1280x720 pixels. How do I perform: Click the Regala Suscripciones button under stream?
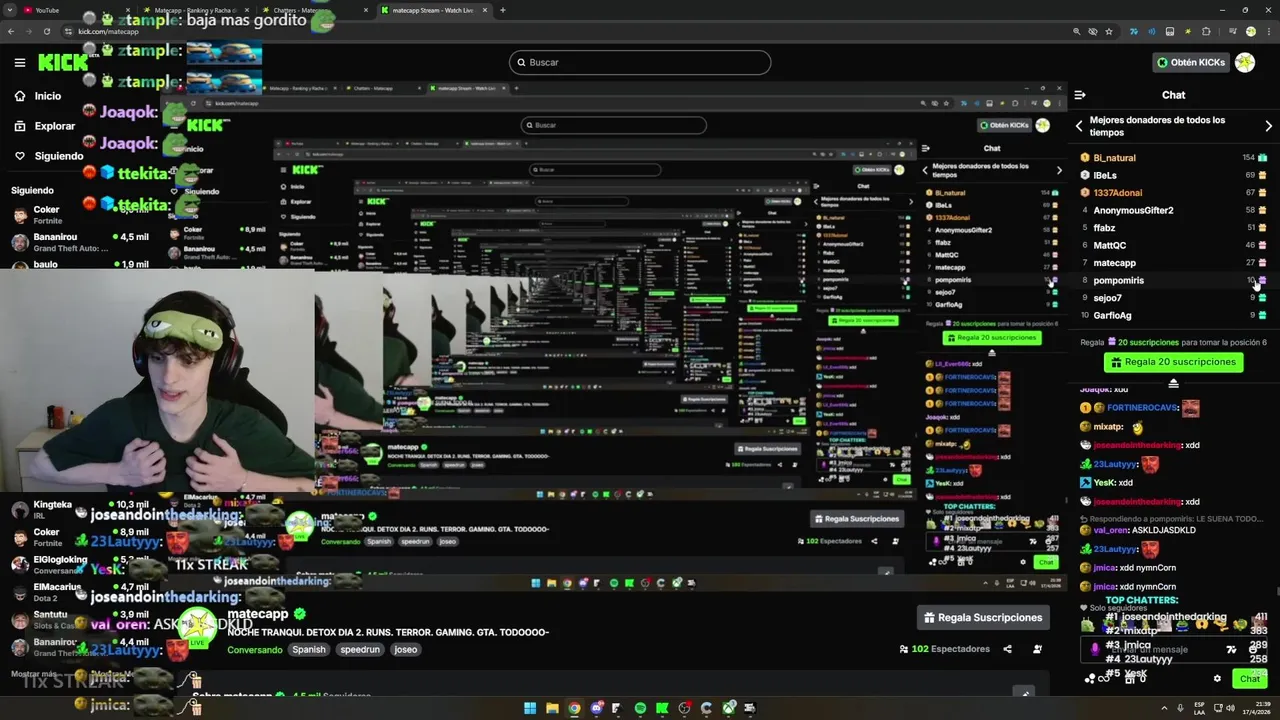click(x=982, y=618)
